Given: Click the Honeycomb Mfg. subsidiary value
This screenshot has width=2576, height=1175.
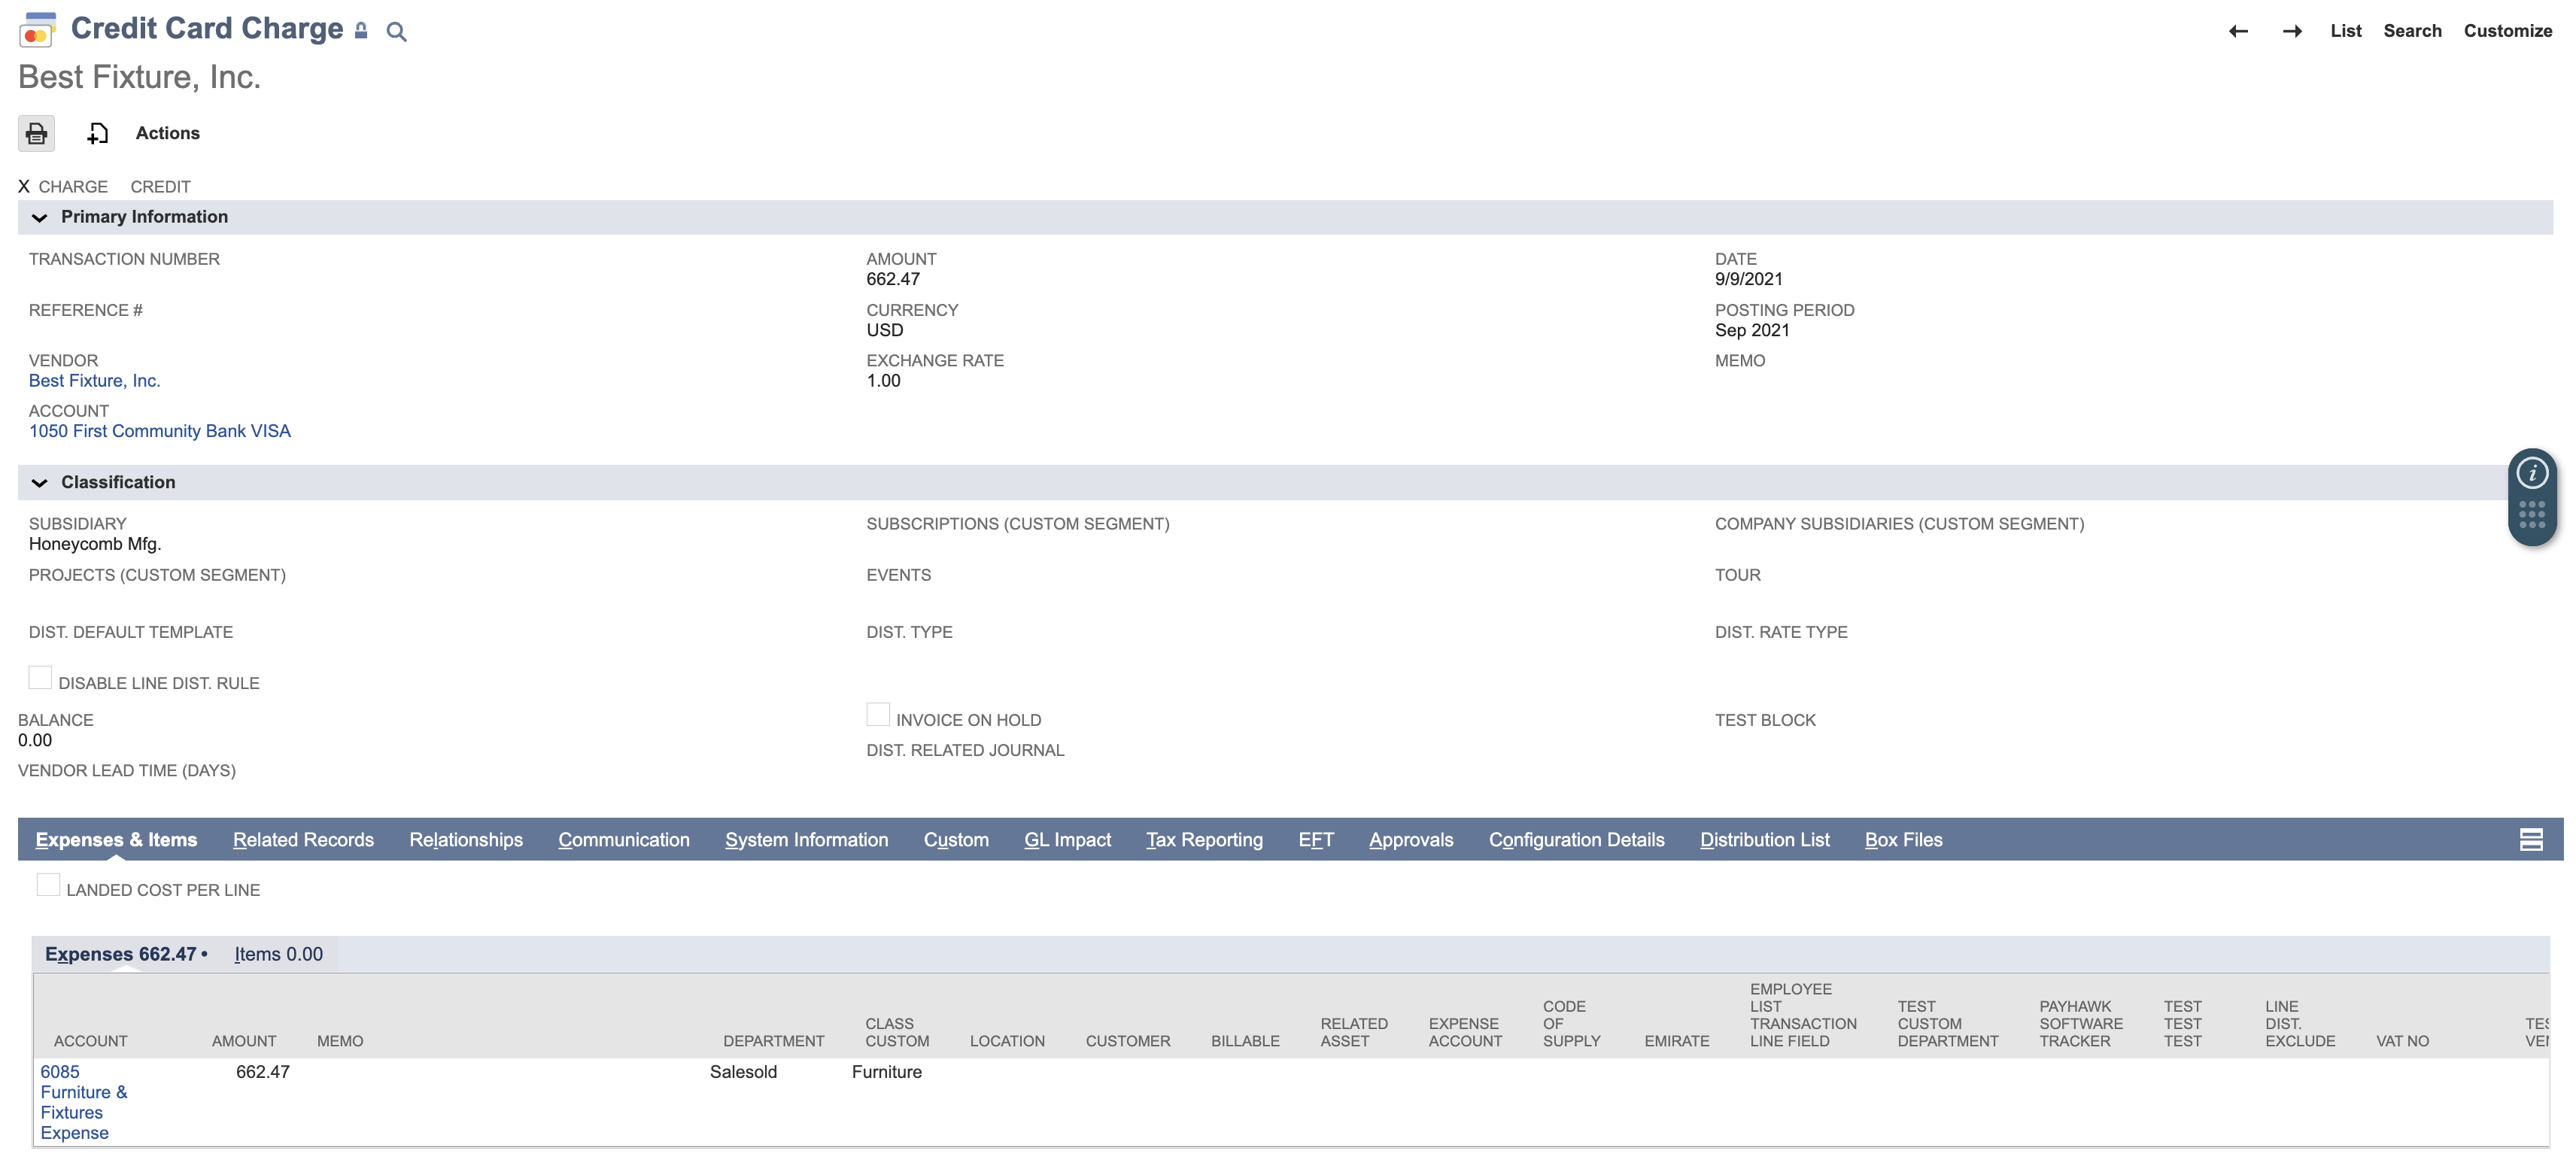Looking at the screenshot, I should click(94, 544).
